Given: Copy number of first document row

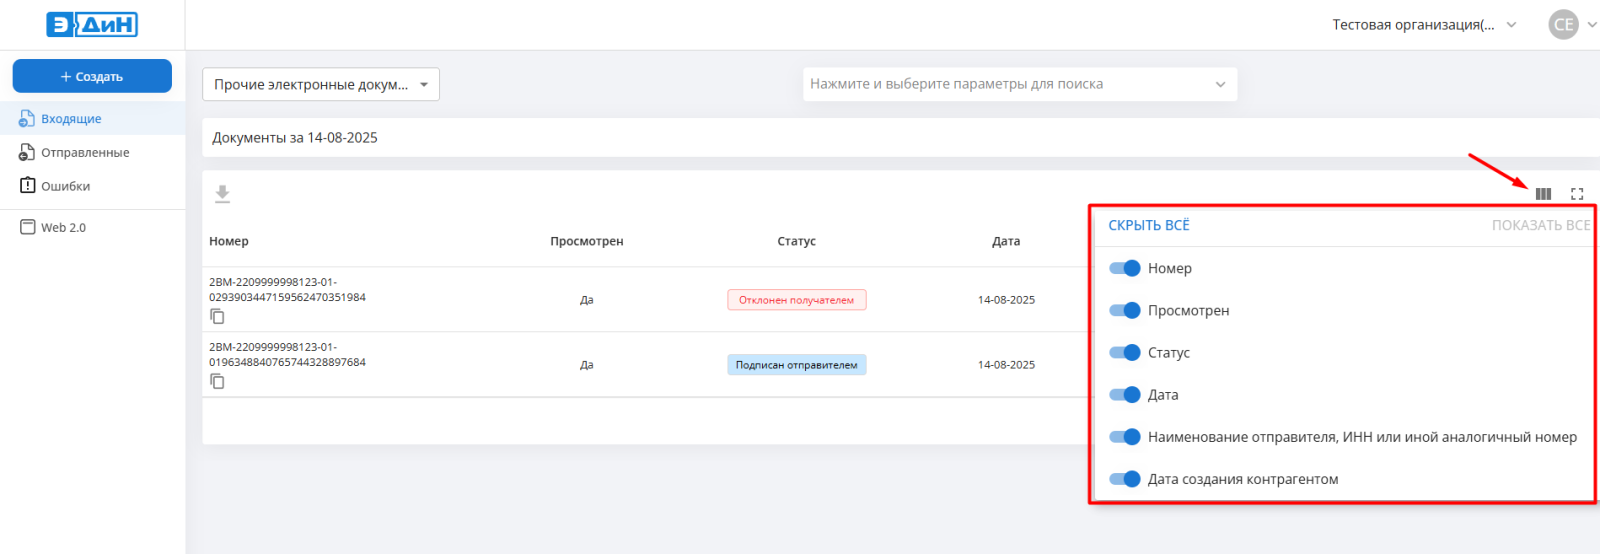Looking at the screenshot, I should (217, 317).
